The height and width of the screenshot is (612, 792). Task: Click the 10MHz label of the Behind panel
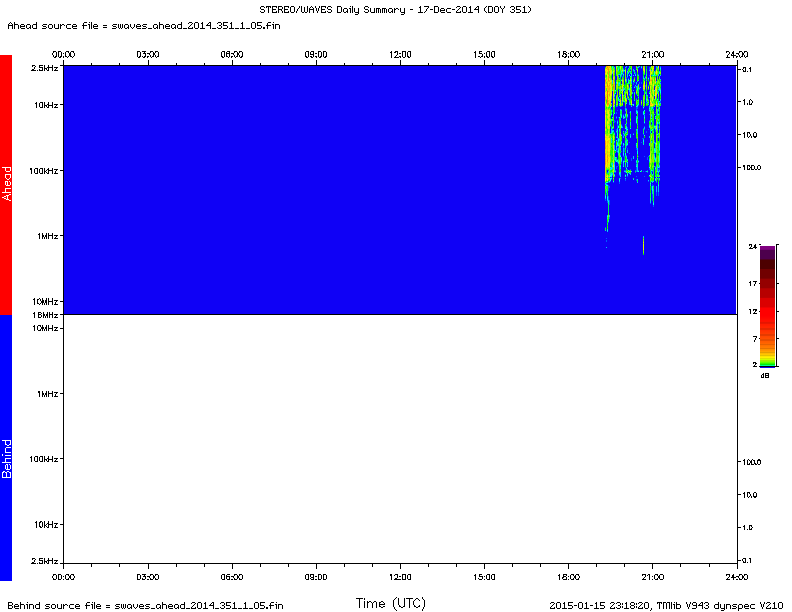tap(45, 328)
